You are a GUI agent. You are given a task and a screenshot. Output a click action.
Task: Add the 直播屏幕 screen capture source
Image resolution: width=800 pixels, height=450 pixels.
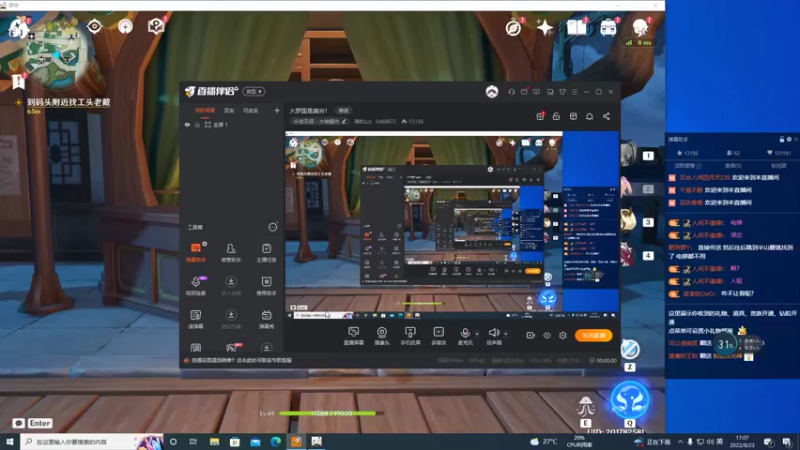[354, 336]
